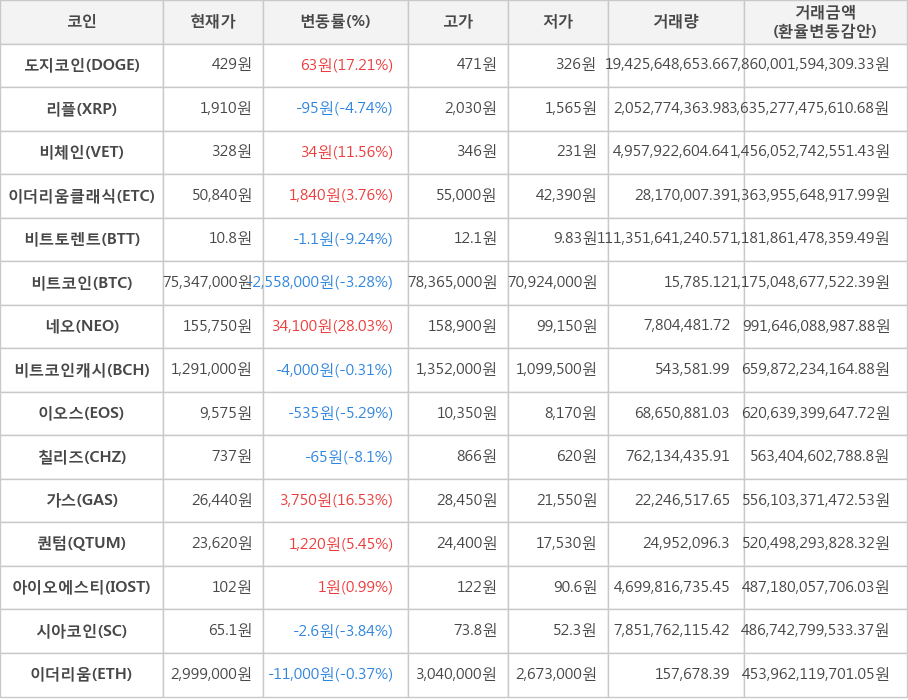Select the 비트코인캐시(BCH) coin name
The image size is (908, 700).
pyautogui.click(x=82, y=369)
